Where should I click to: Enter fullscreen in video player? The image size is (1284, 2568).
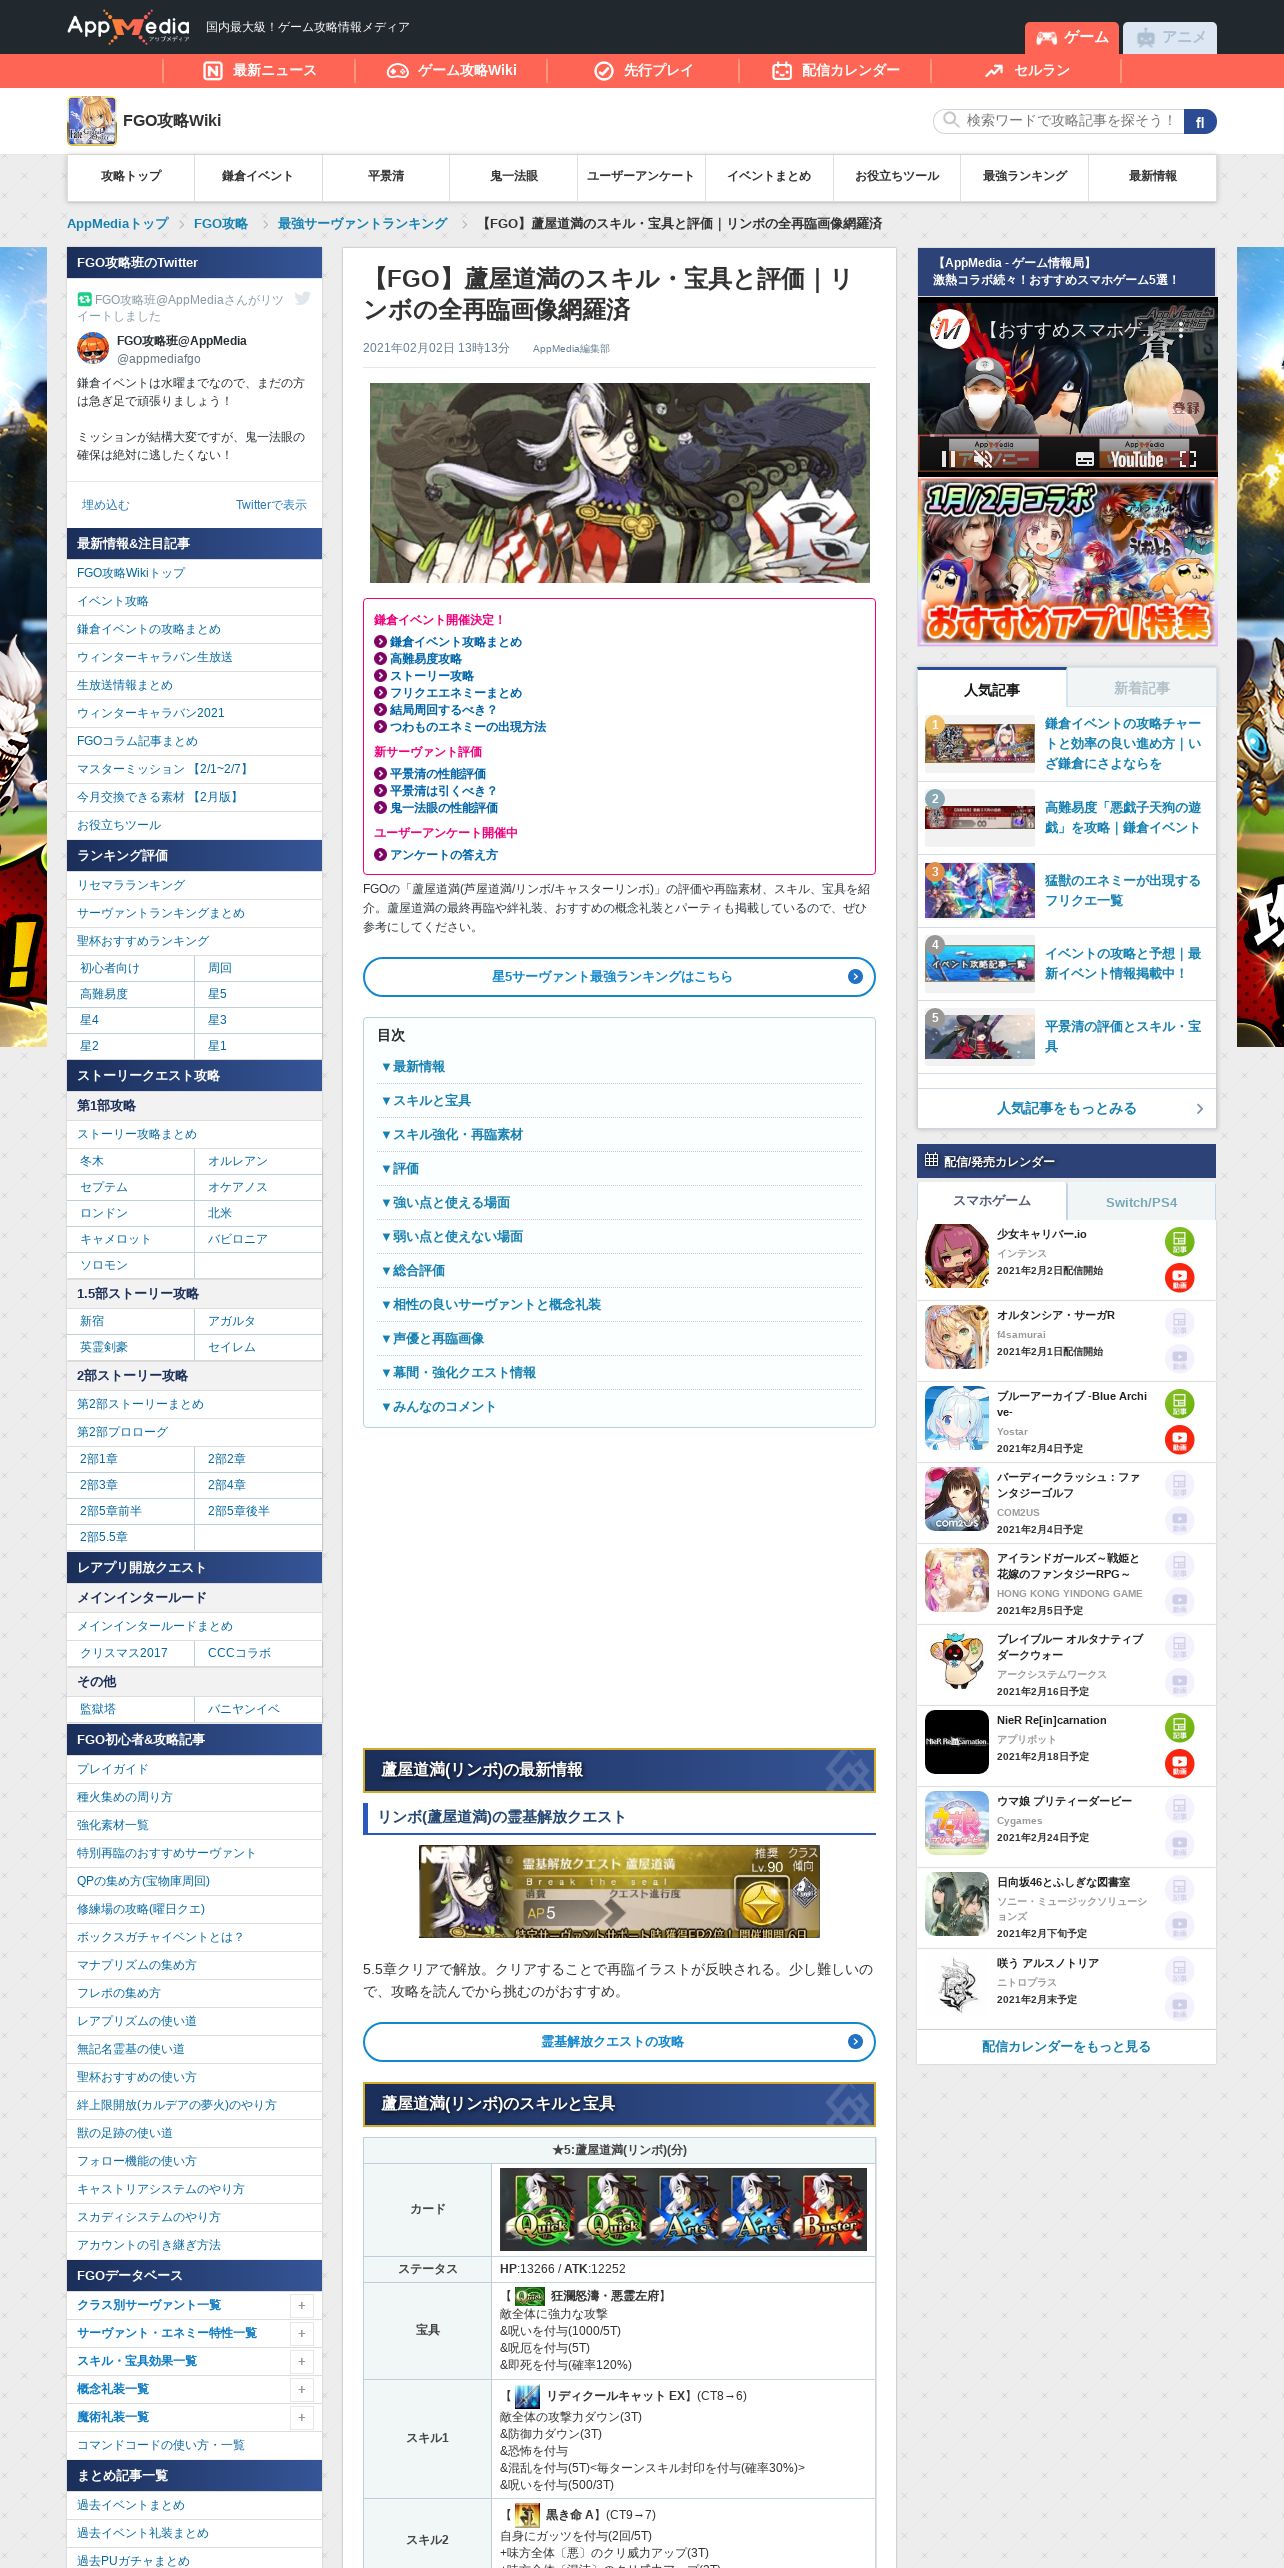1188,459
